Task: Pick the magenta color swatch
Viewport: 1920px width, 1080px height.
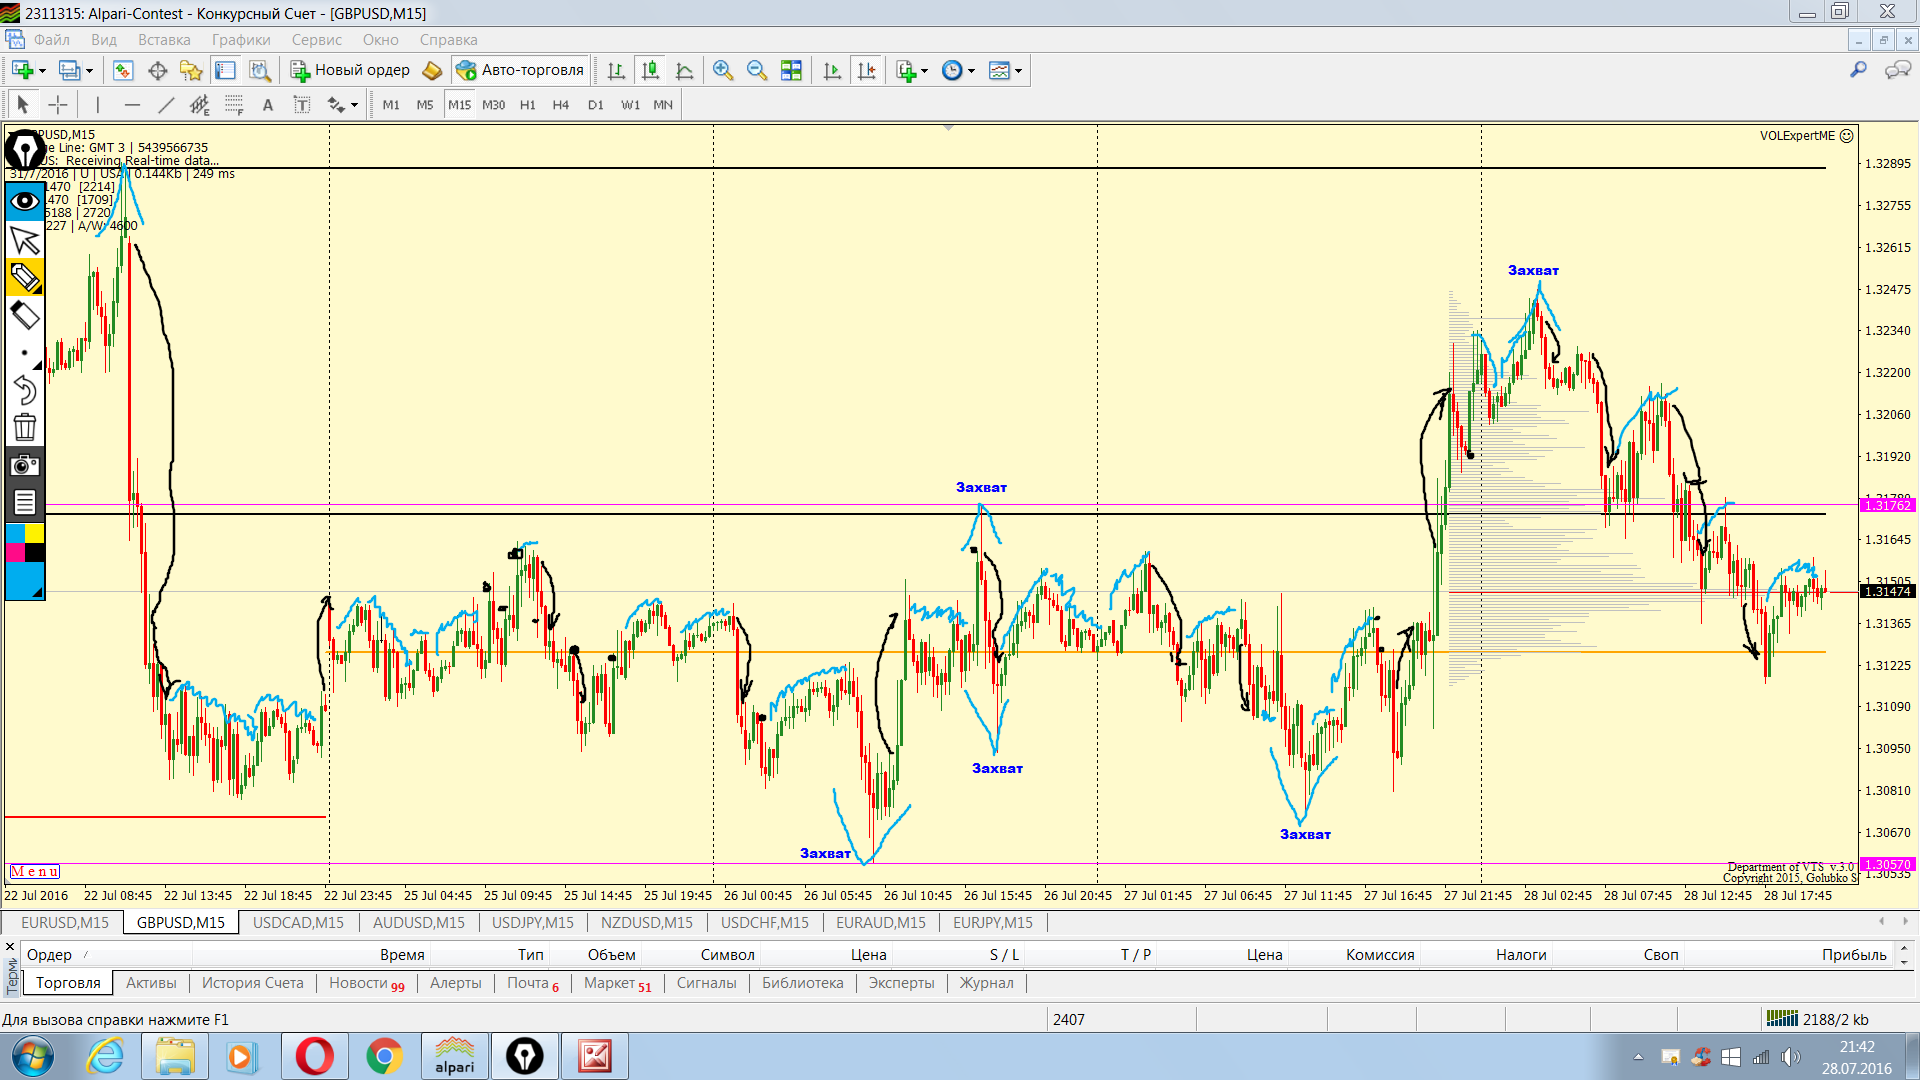Action: coord(15,552)
